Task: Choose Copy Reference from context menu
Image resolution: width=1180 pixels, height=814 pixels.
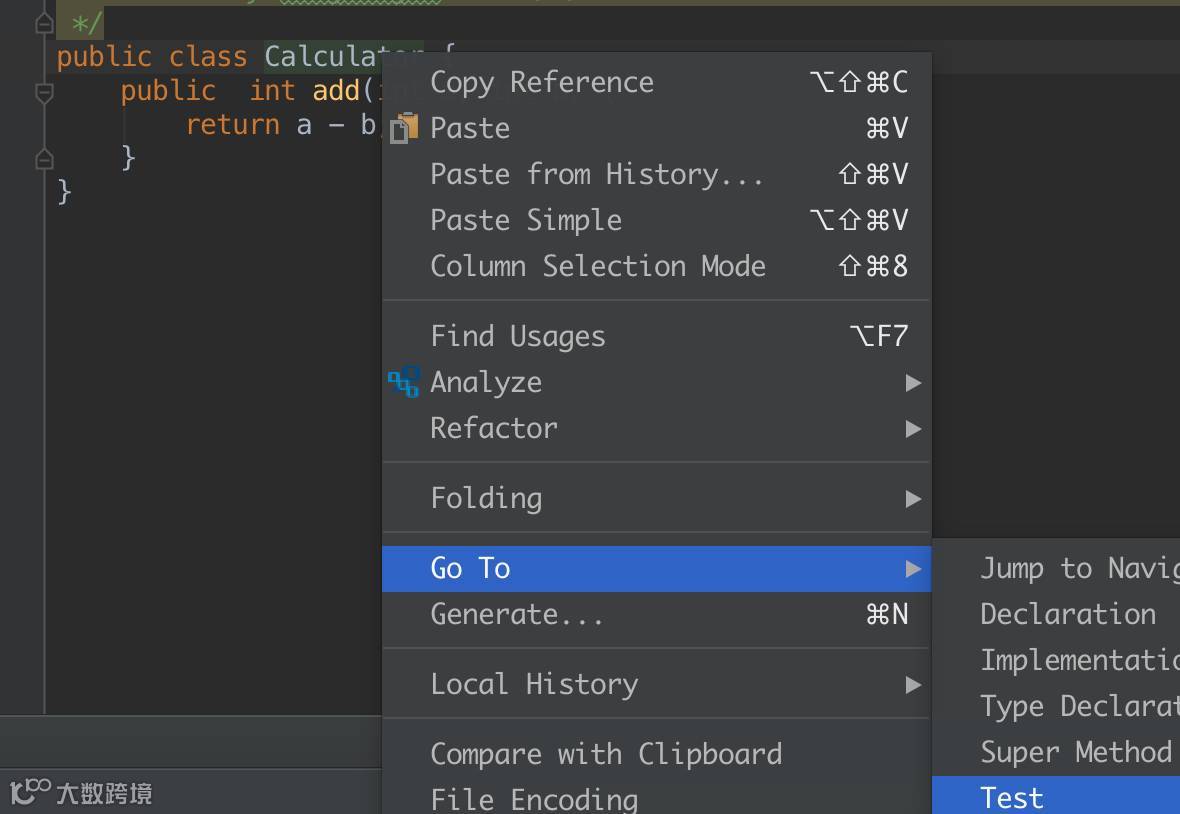Action: click(541, 83)
